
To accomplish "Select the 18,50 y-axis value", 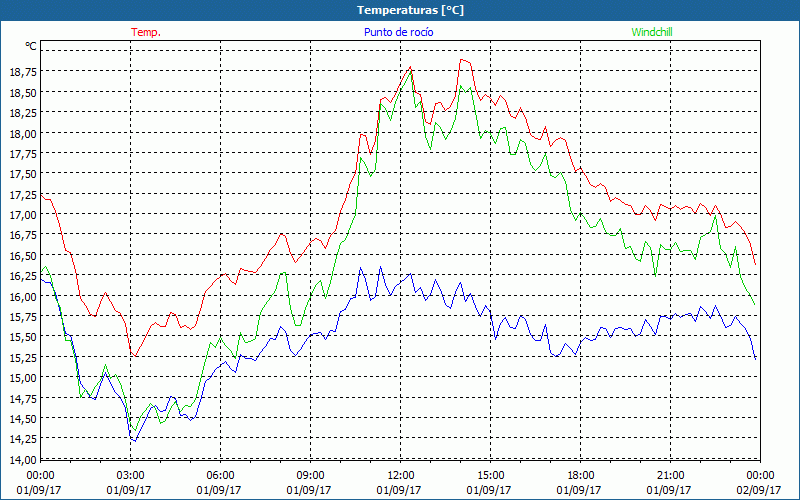I will click(x=23, y=93).
